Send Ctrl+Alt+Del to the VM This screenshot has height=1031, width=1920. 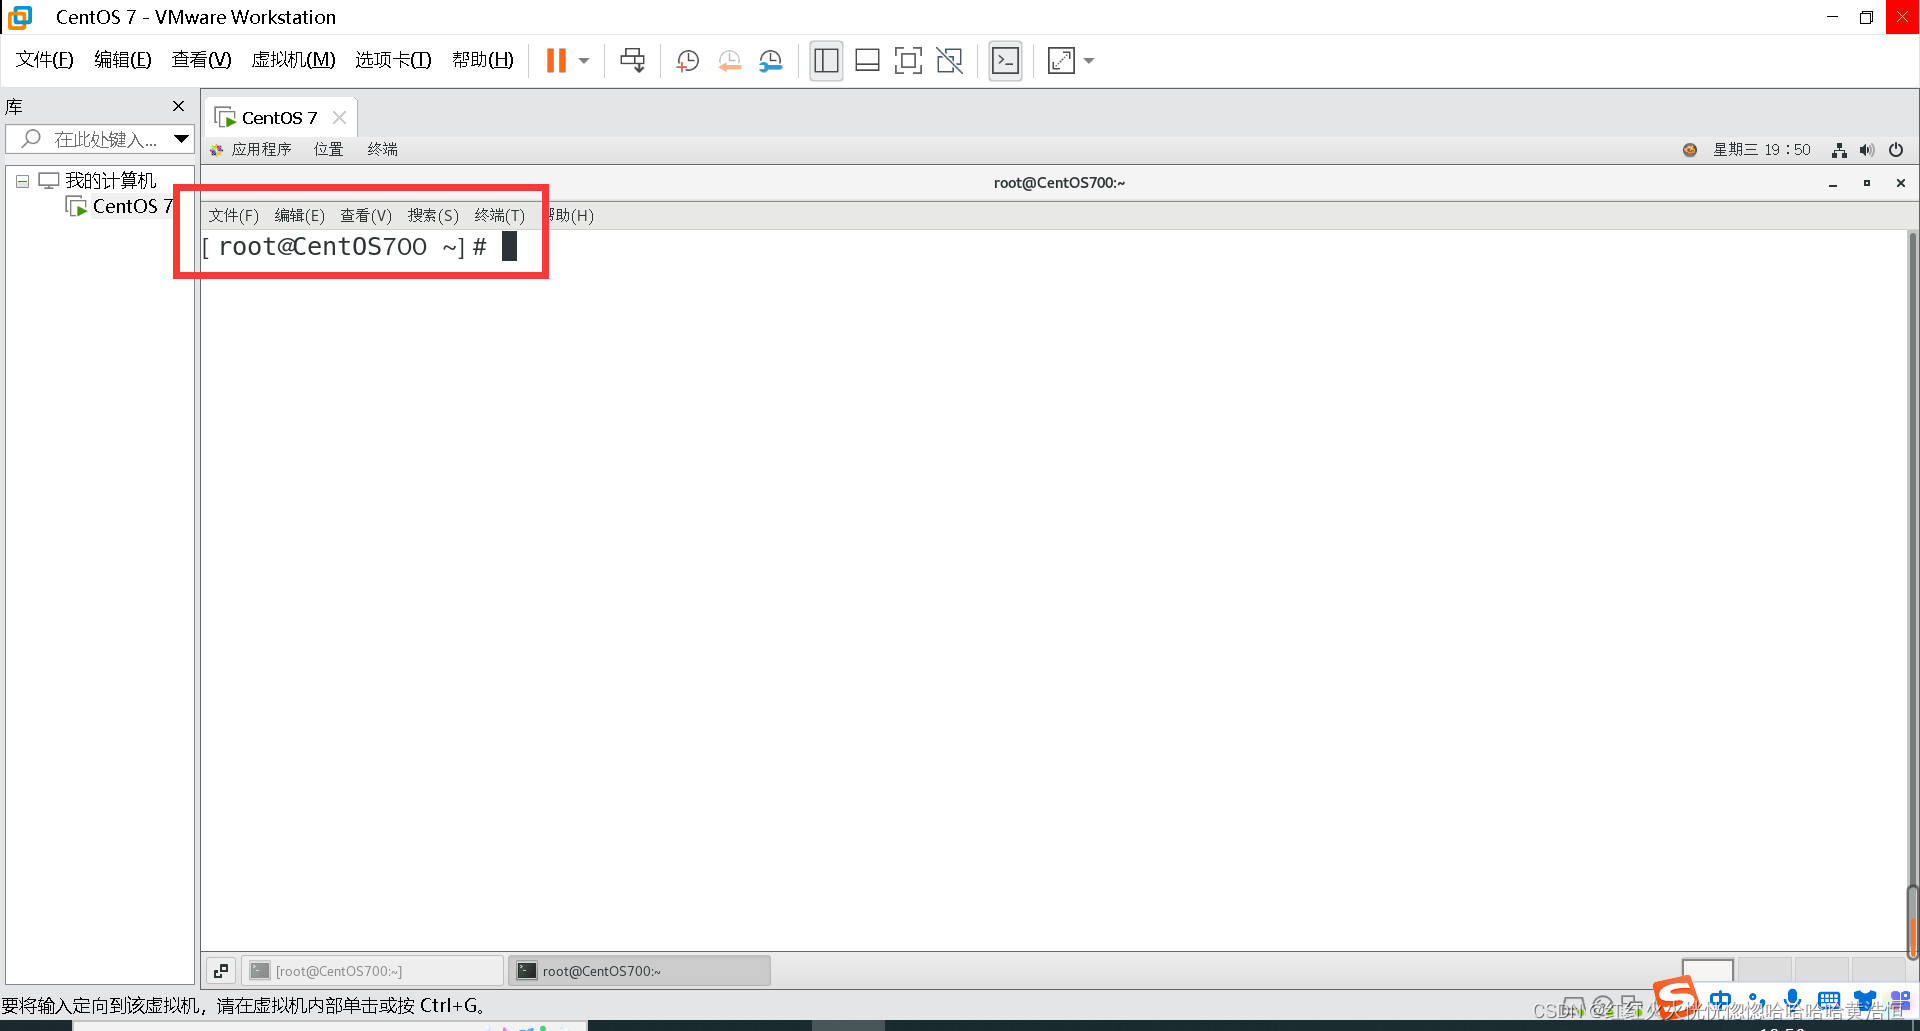click(632, 61)
